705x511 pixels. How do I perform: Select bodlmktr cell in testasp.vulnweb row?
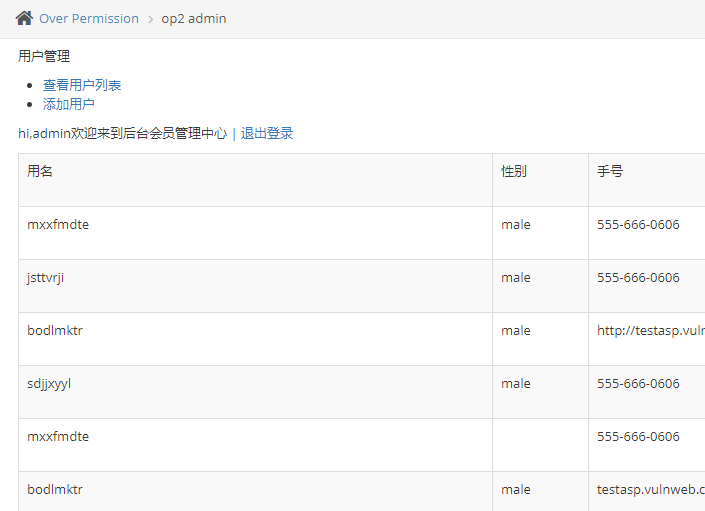click(255, 492)
